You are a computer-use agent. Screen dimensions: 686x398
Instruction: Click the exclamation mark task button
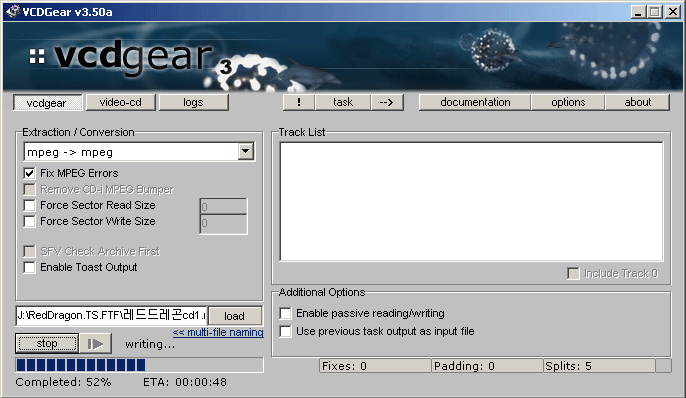(x=299, y=102)
